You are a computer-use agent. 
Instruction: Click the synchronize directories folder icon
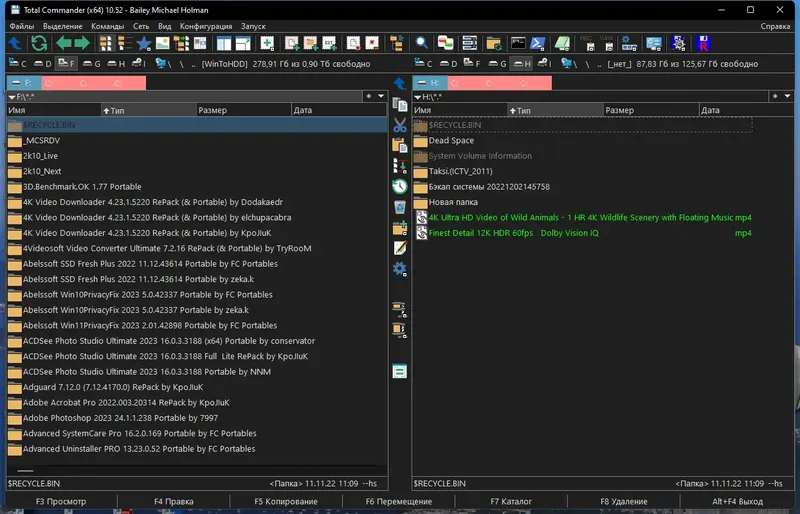(x=493, y=43)
